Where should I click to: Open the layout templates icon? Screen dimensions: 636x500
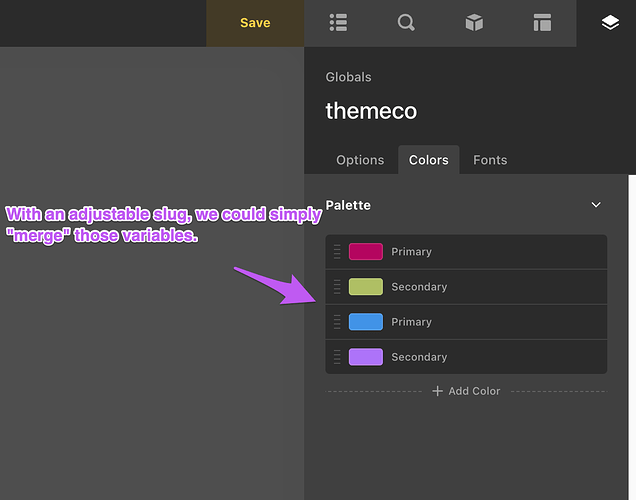pyautogui.click(x=542, y=23)
